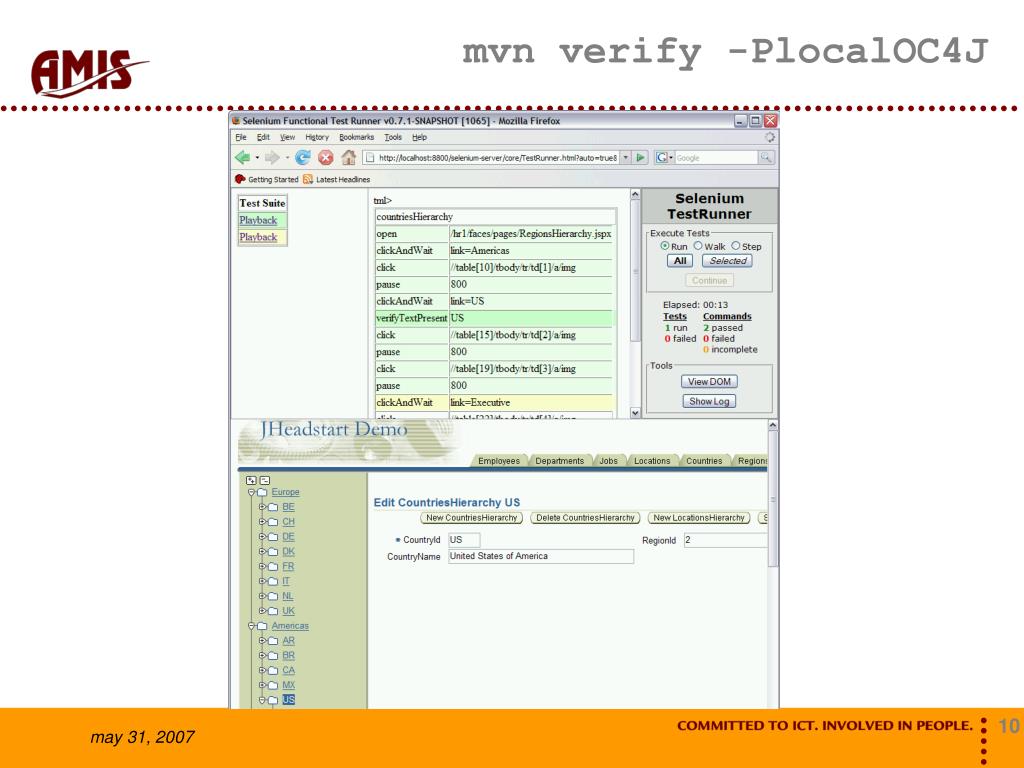
Task: Collapse the Europe tree node
Action: tap(251, 492)
